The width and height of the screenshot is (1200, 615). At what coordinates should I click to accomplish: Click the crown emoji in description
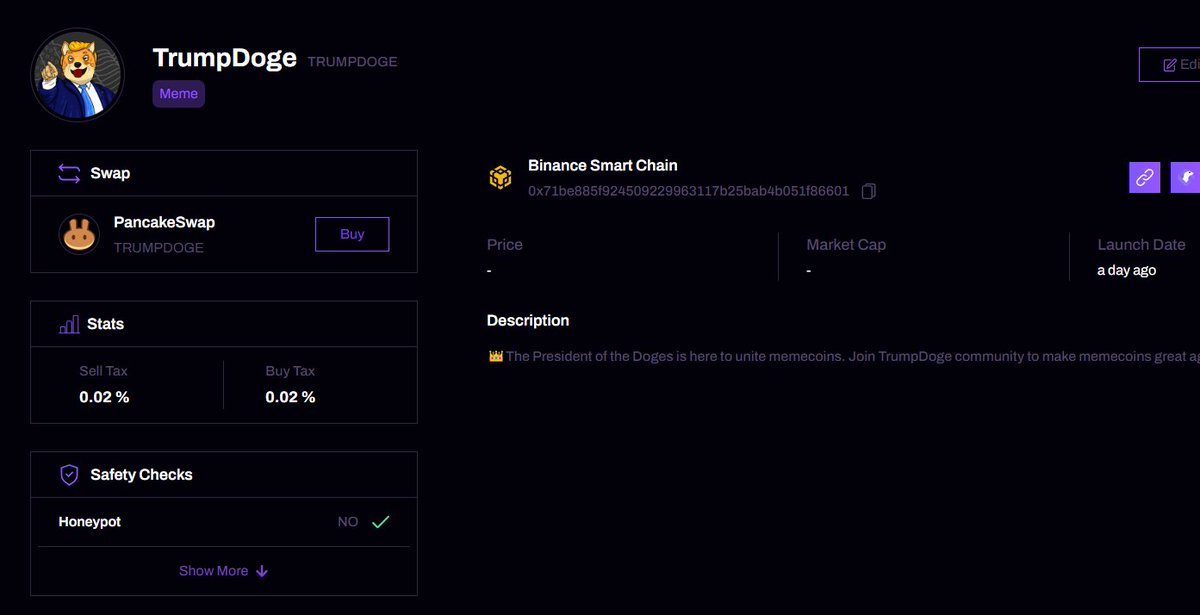coord(495,356)
